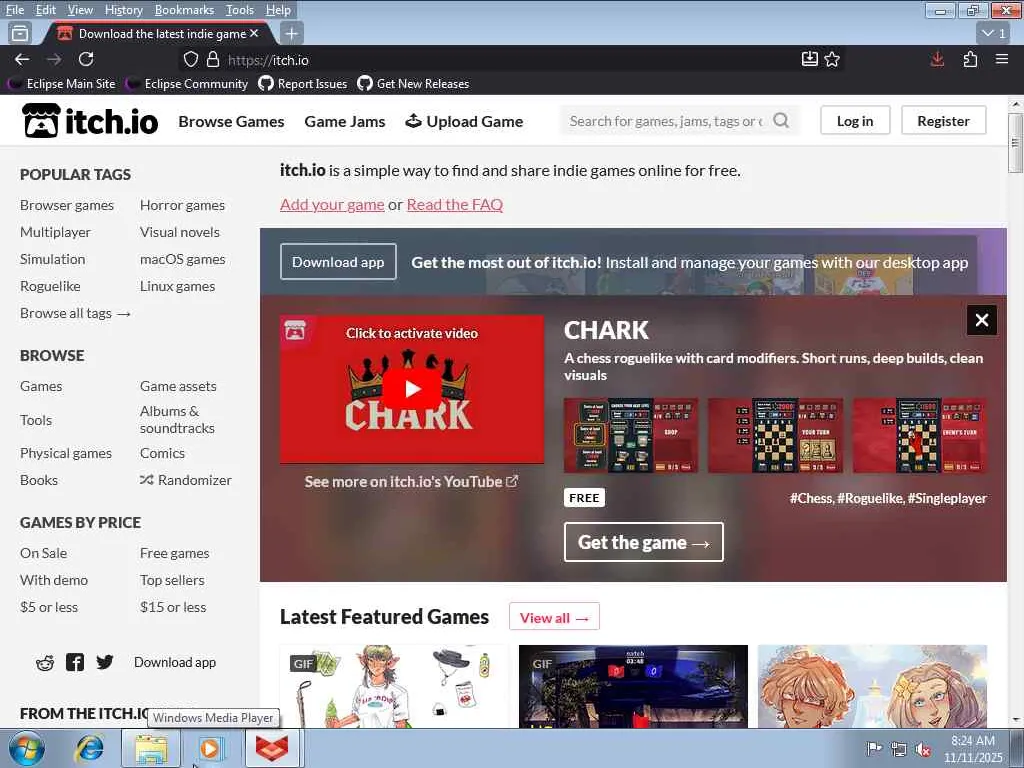Play the CHARK YouTube video
This screenshot has height=768, width=1024.
pos(411,389)
